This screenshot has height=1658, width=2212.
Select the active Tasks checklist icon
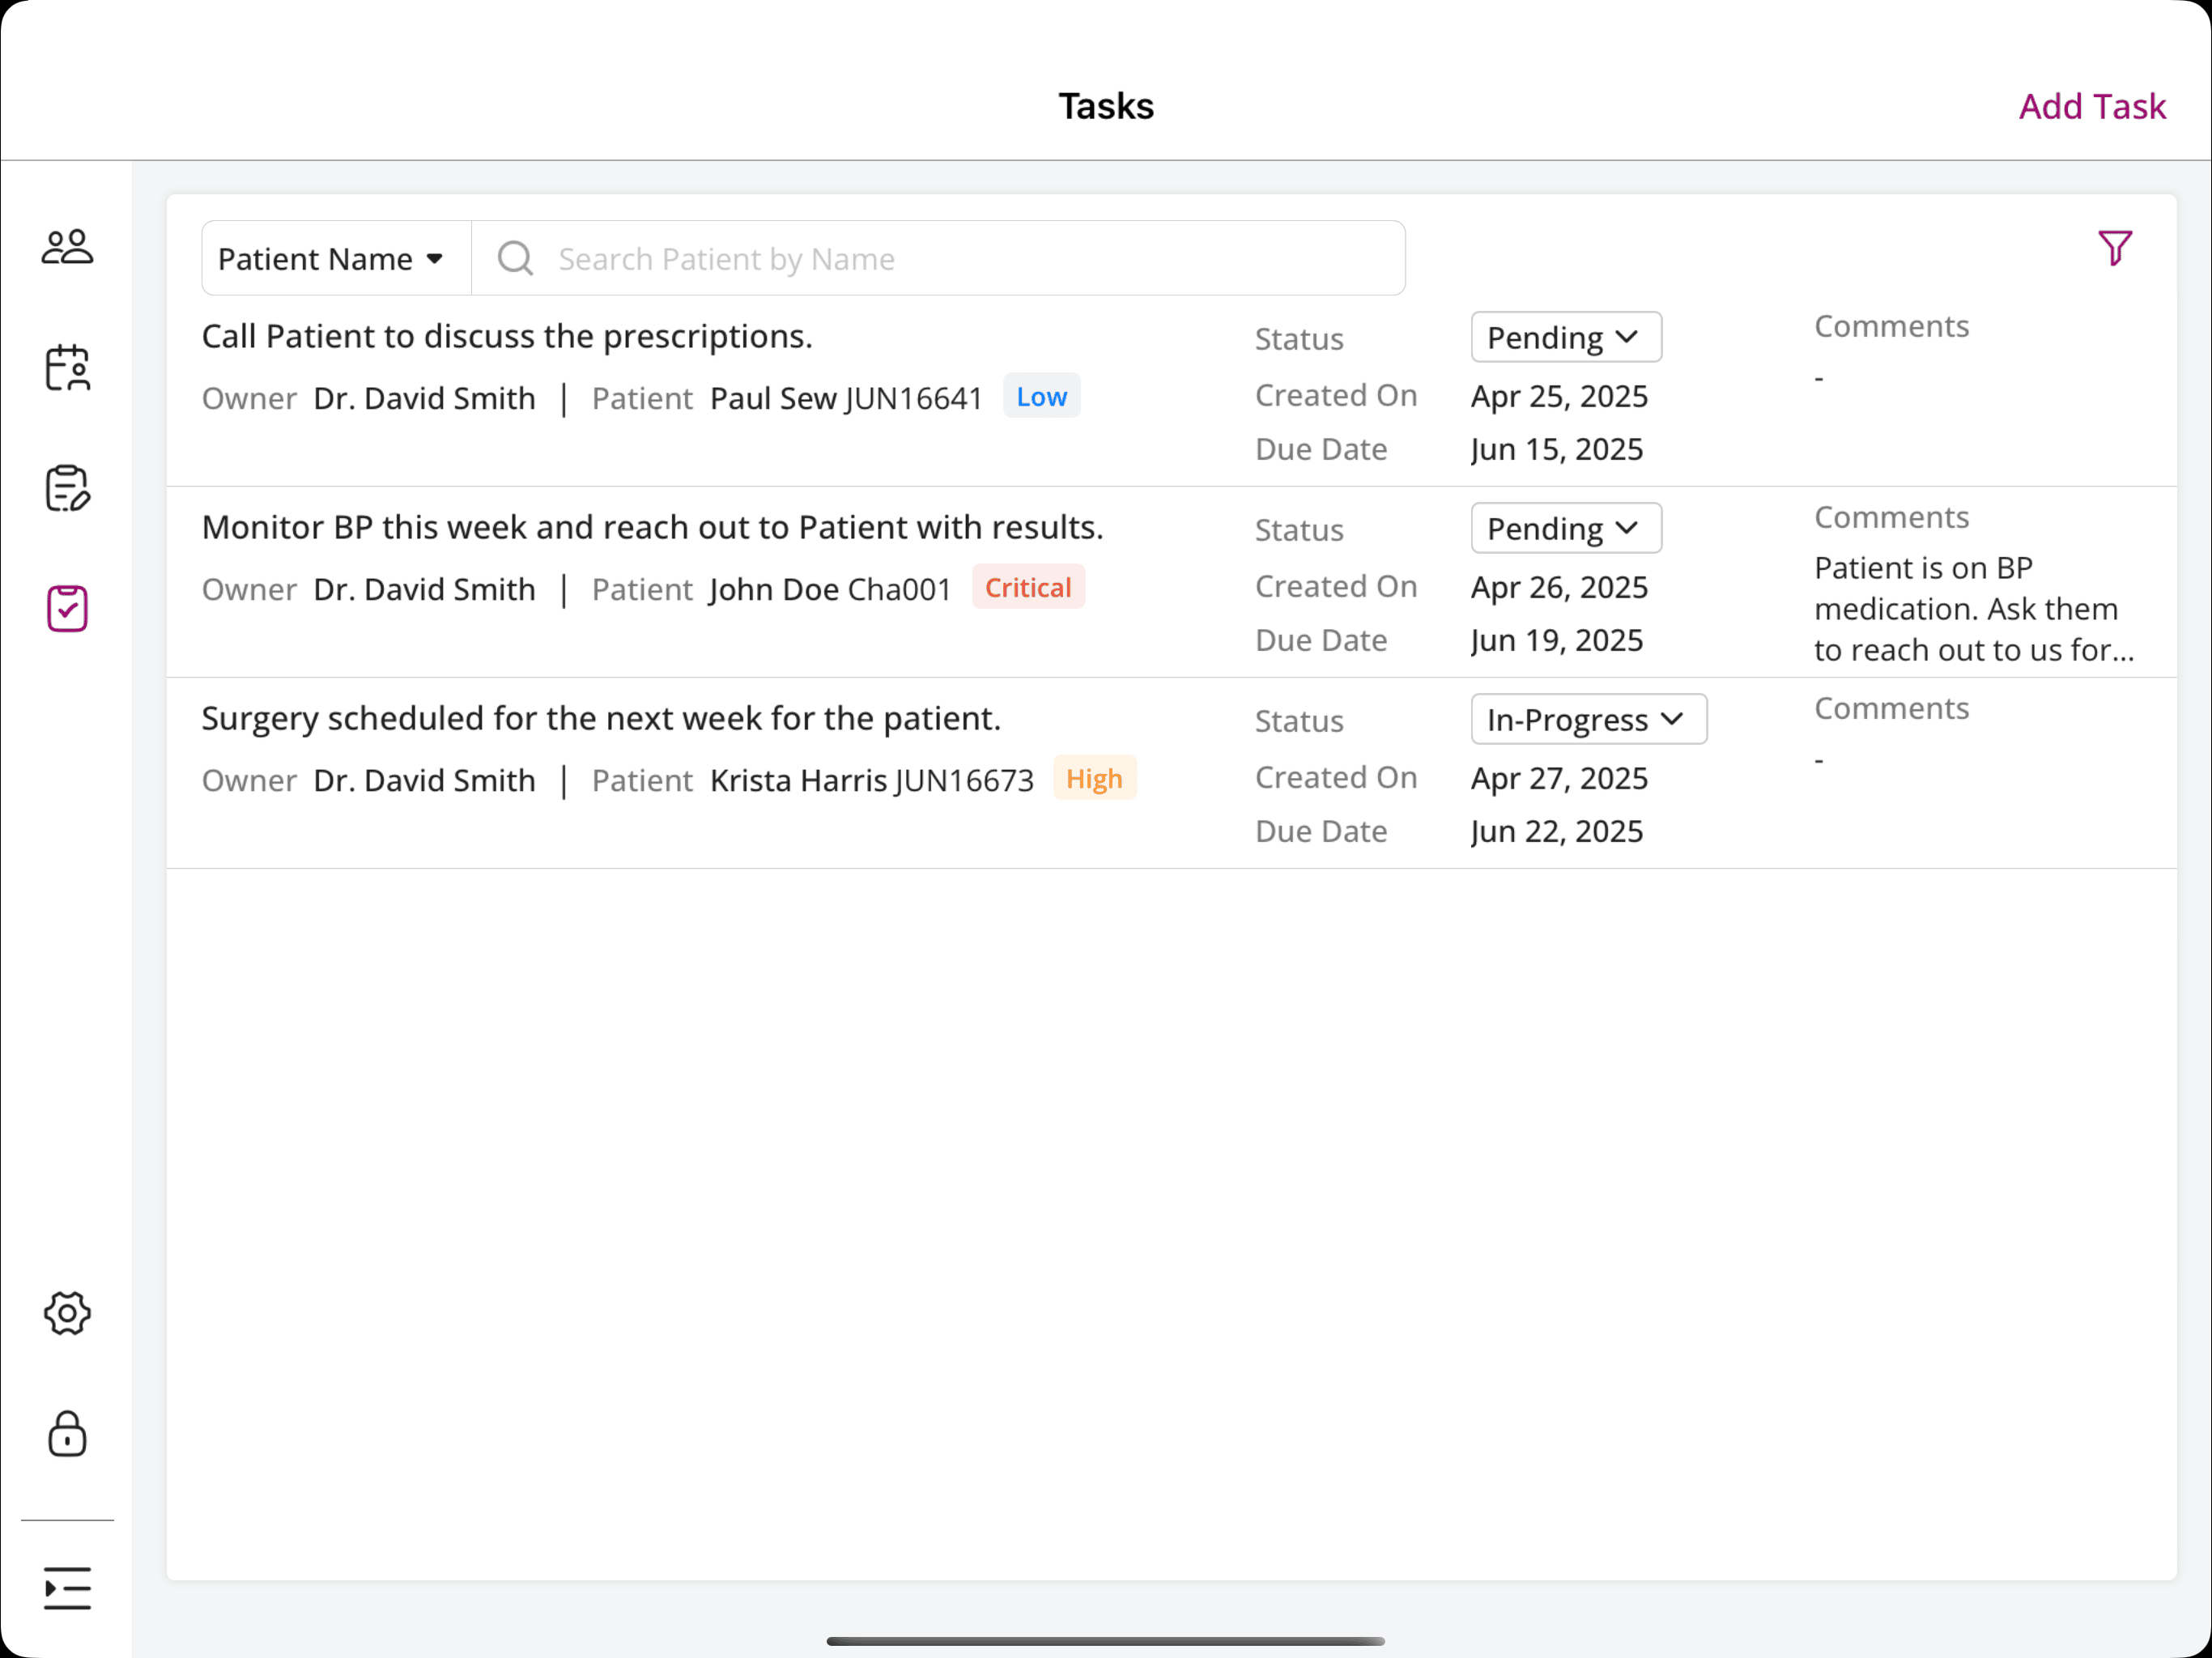(x=66, y=609)
